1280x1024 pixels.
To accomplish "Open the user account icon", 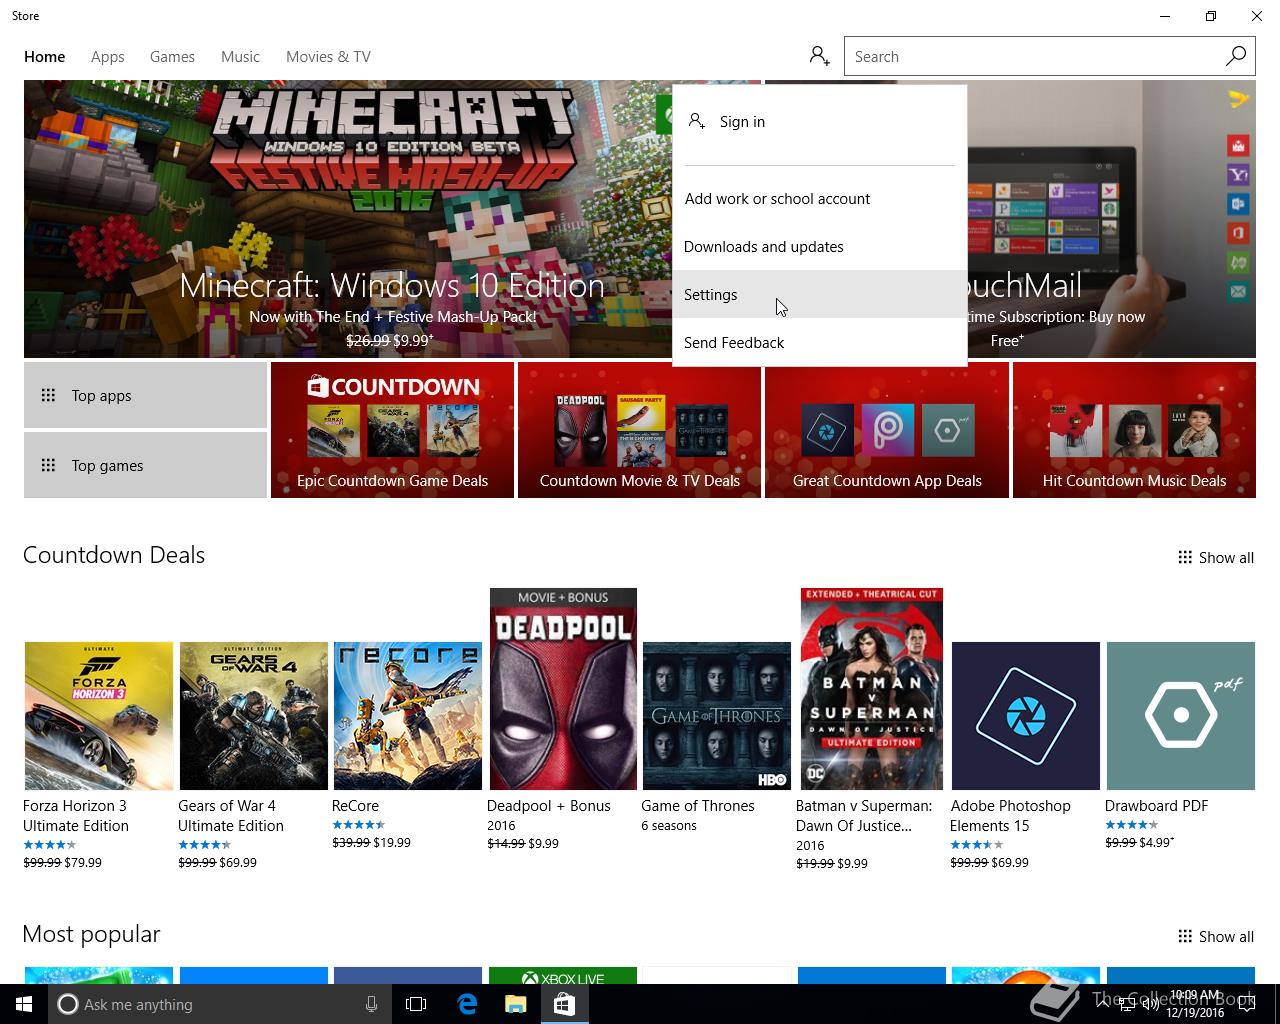I will pyautogui.click(x=819, y=56).
